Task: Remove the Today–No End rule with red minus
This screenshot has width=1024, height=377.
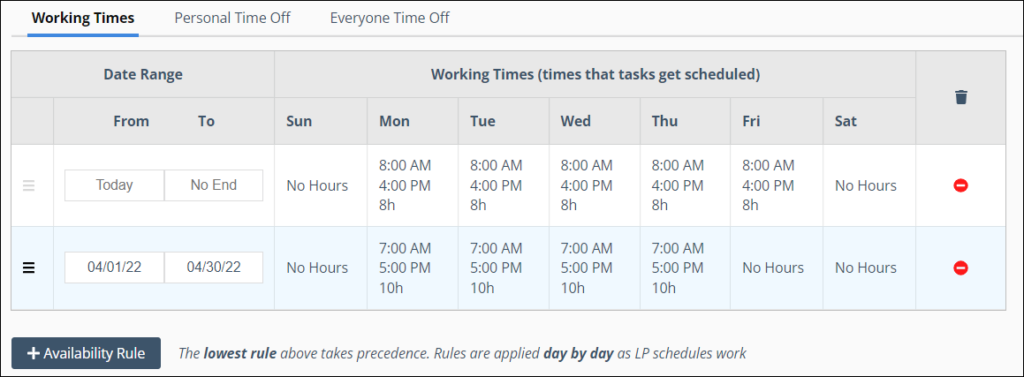Action: click(961, 186)
